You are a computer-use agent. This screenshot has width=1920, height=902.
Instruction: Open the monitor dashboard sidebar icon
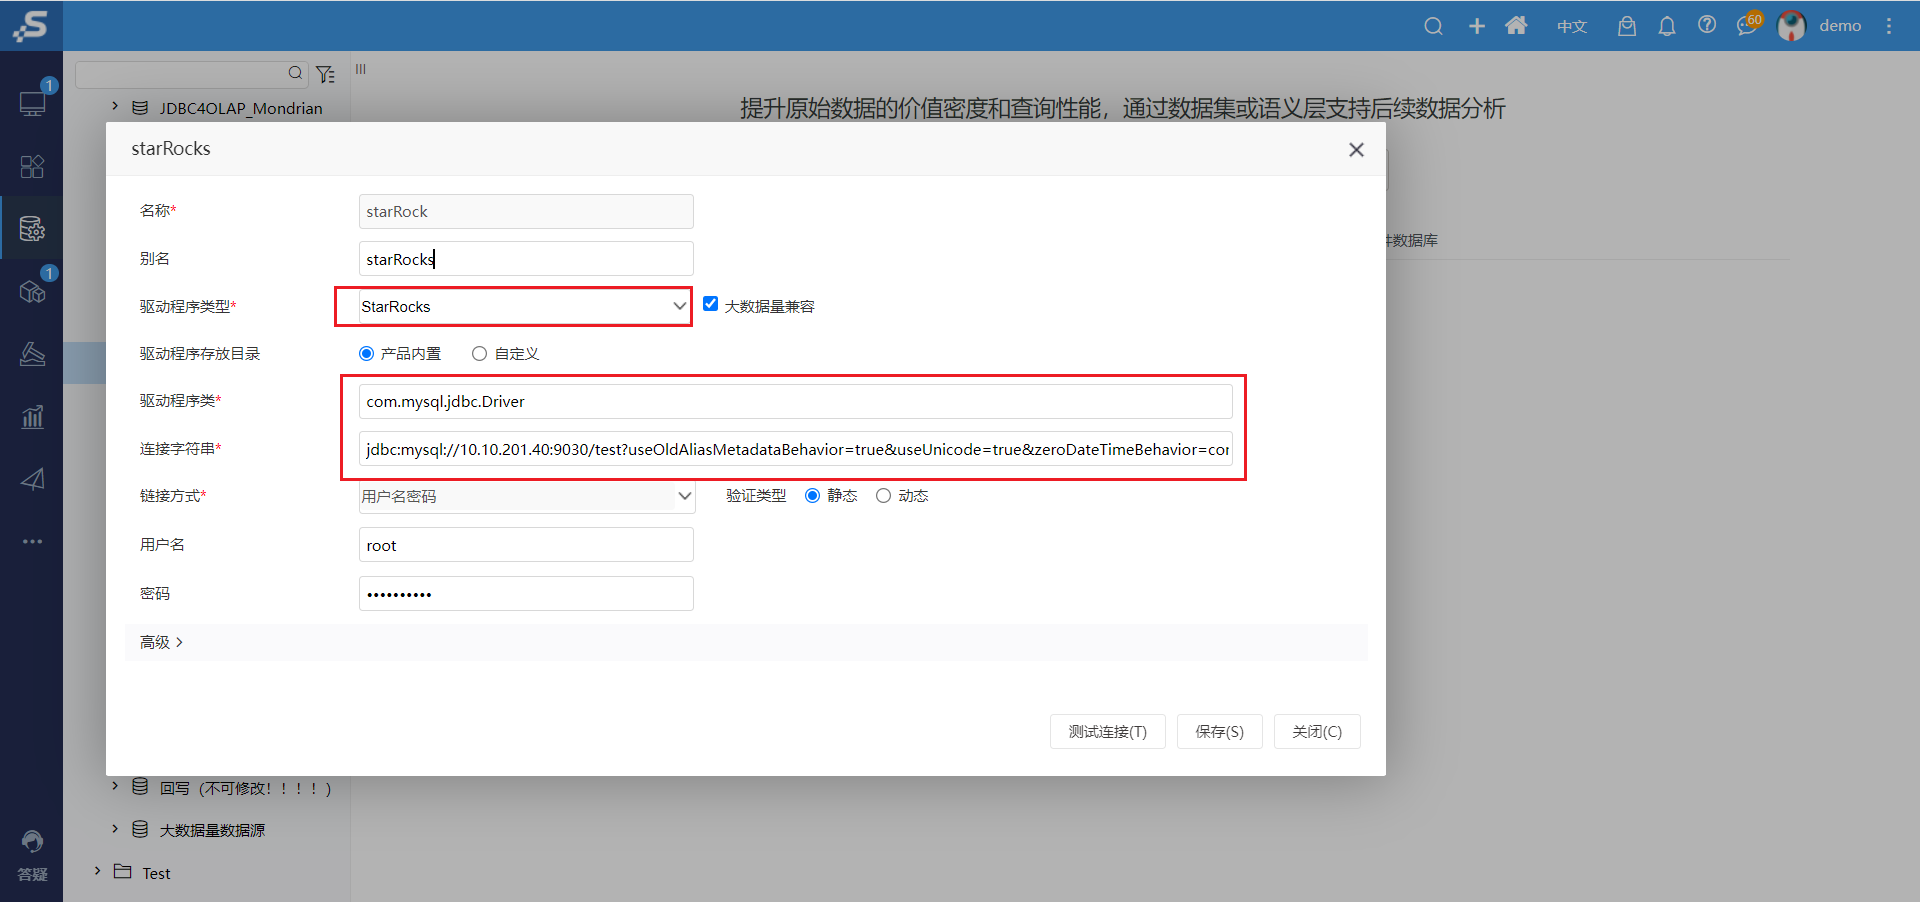coord(32,103)
